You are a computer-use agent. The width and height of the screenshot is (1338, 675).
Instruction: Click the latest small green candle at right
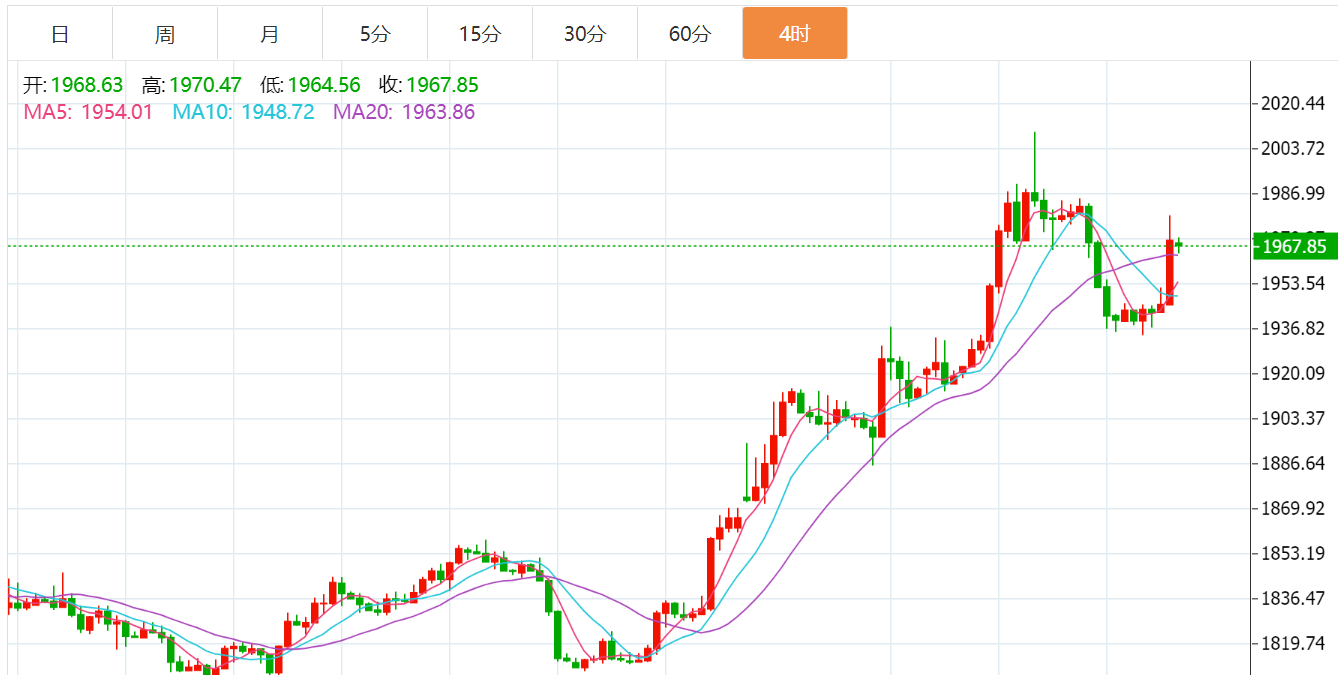(1179, 245)
